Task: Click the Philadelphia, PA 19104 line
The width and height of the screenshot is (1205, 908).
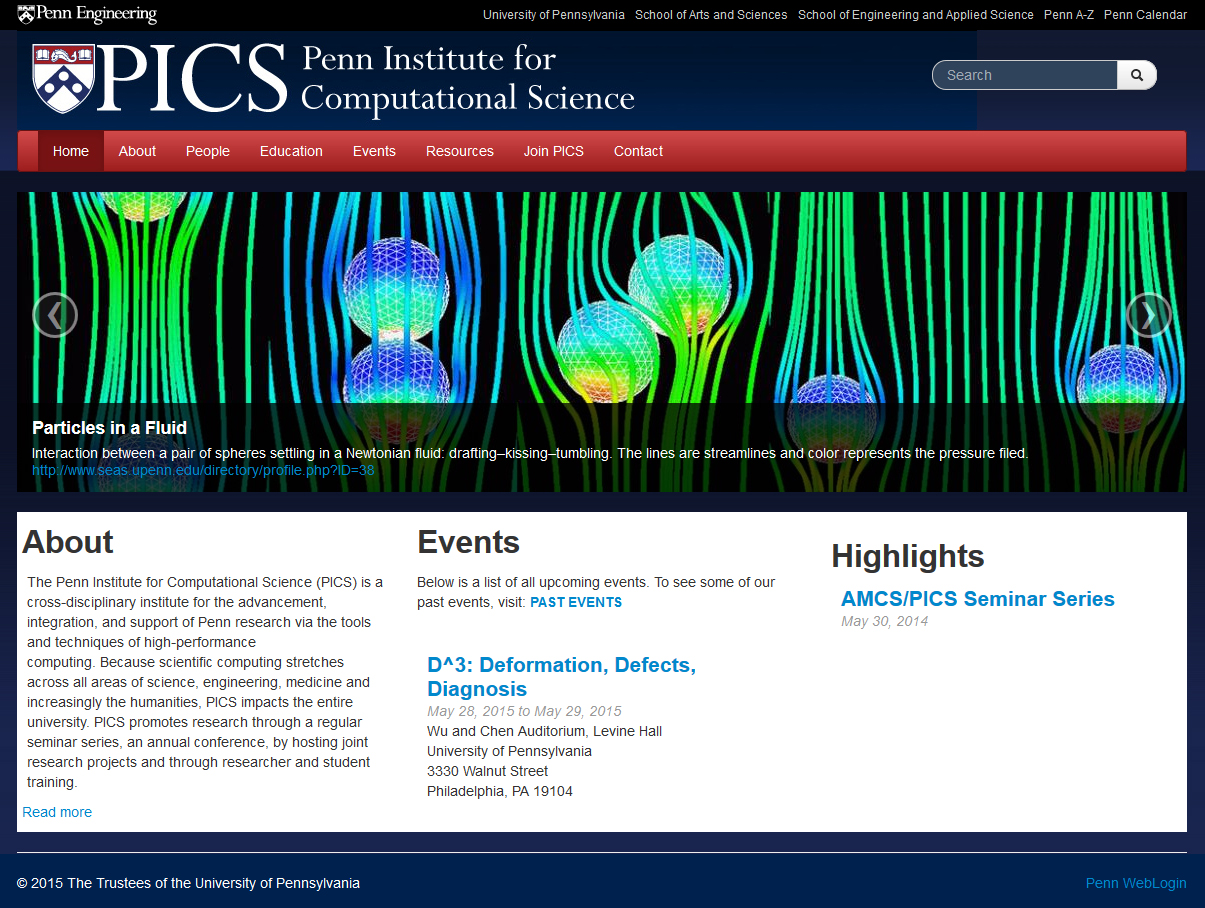Action: pos(500,791)
